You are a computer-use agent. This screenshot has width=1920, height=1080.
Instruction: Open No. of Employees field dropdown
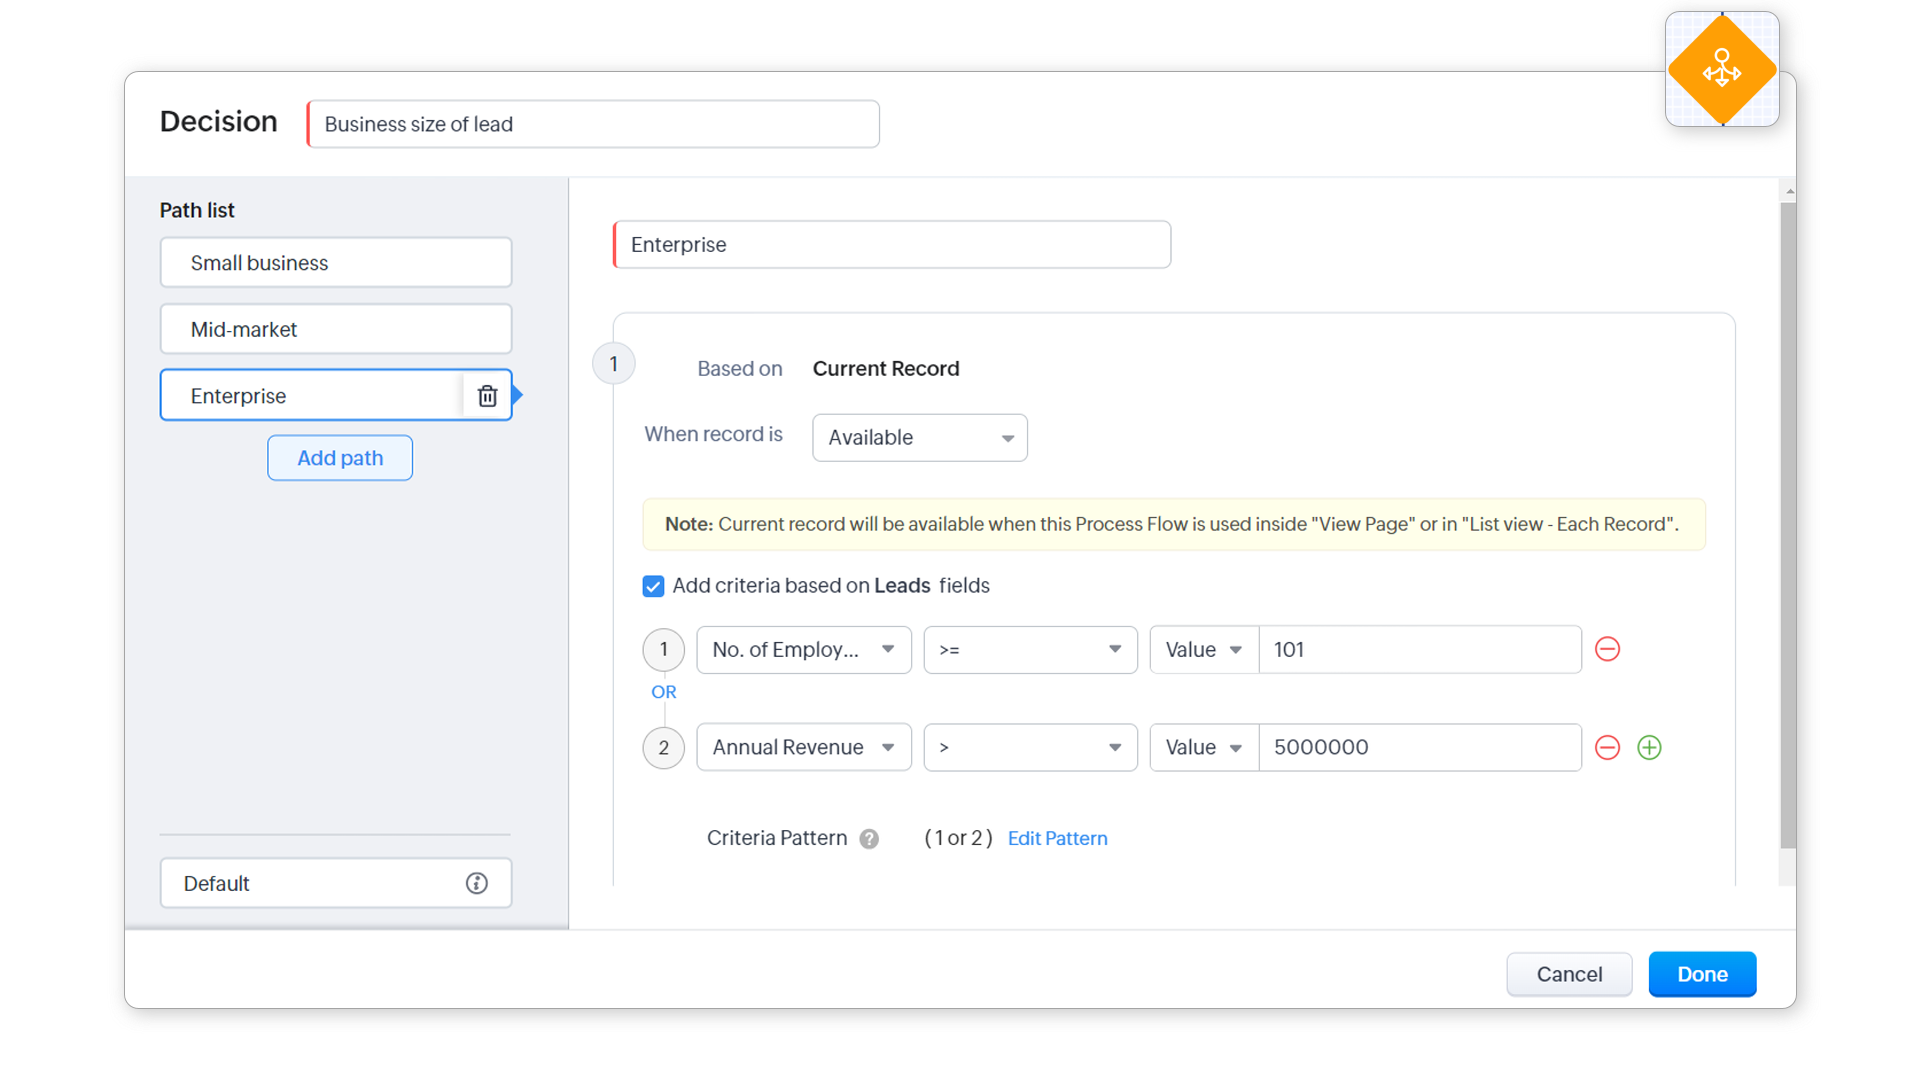[x=803, y=650]
